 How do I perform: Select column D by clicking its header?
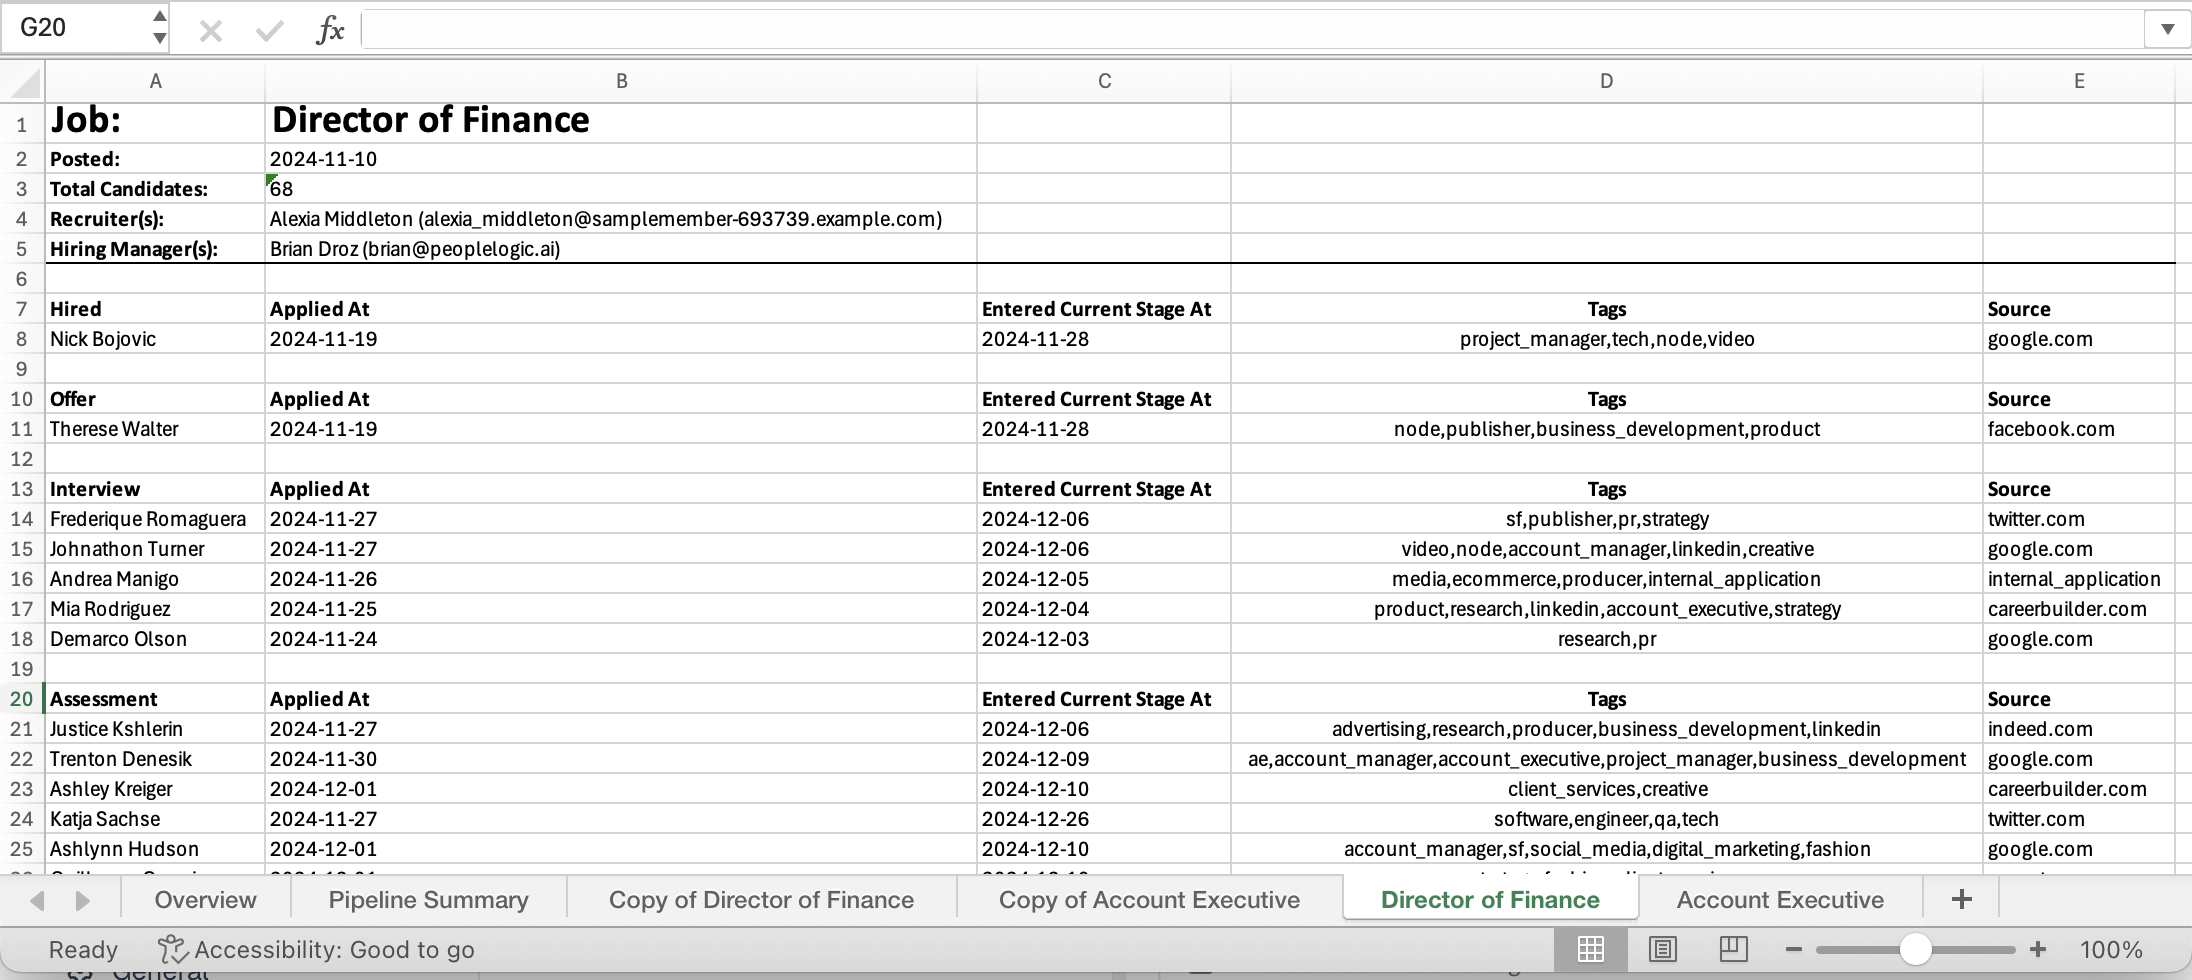[x=1606, y=81]
